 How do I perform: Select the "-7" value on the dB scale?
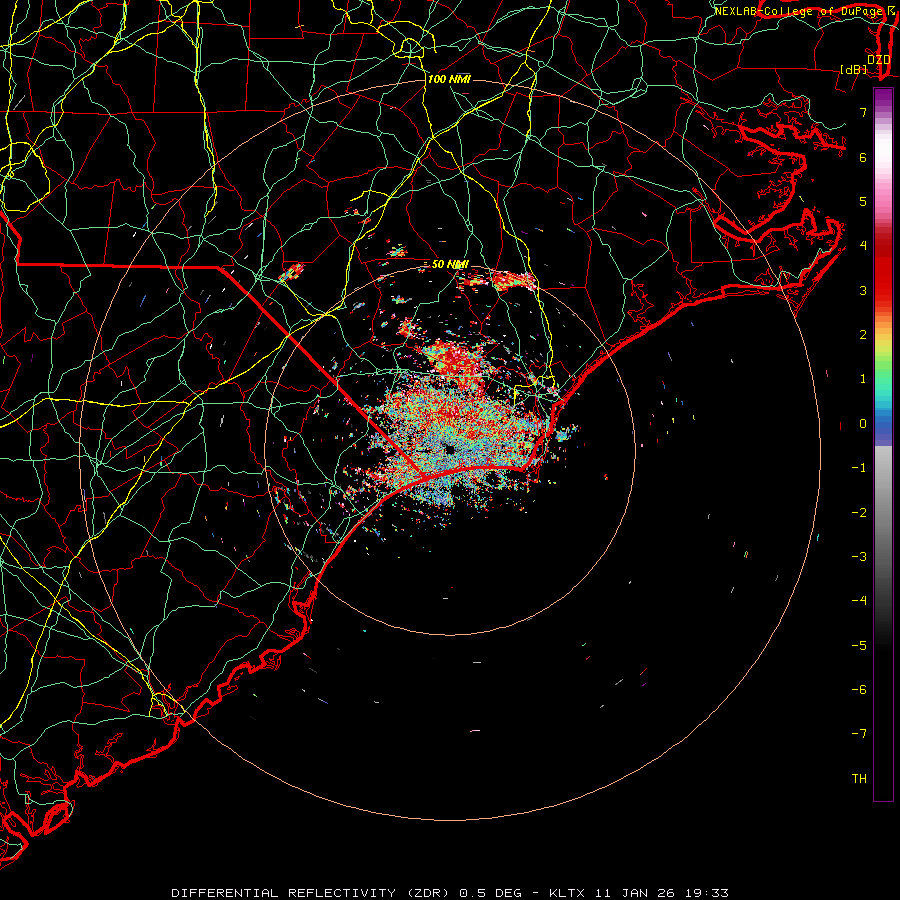(x=859, y=734)
